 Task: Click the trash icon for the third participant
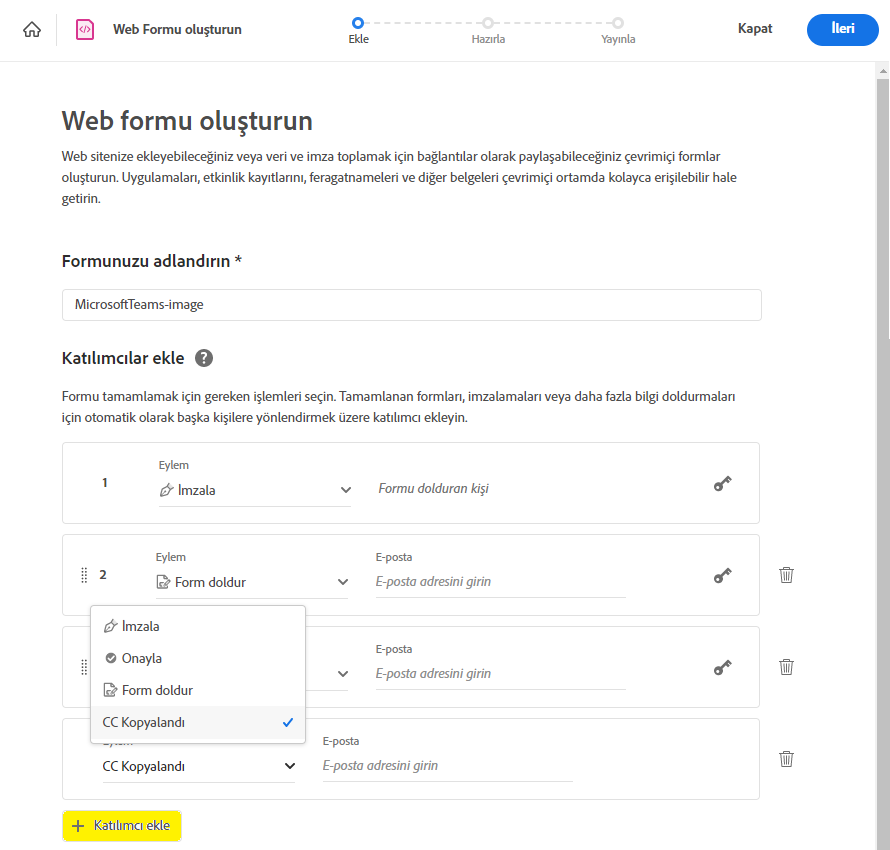click(787, 667)
